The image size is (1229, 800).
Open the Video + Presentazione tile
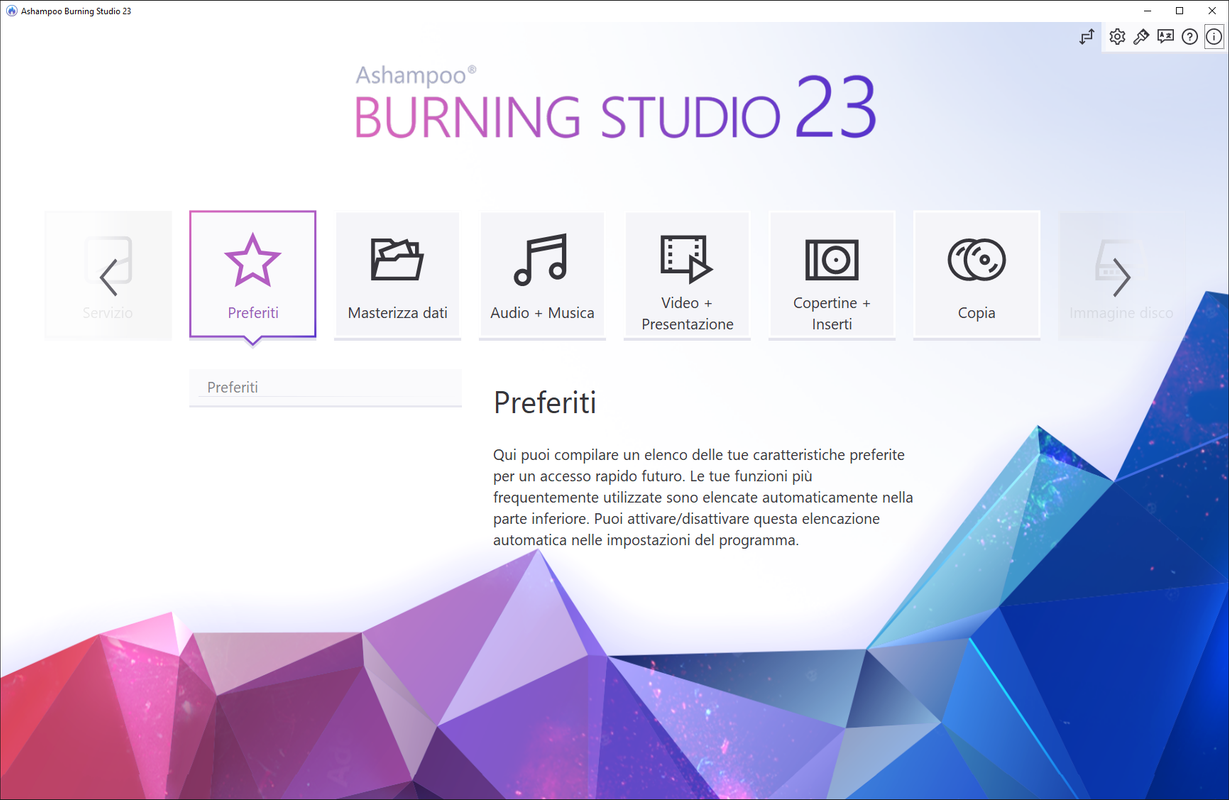(687, 275)
